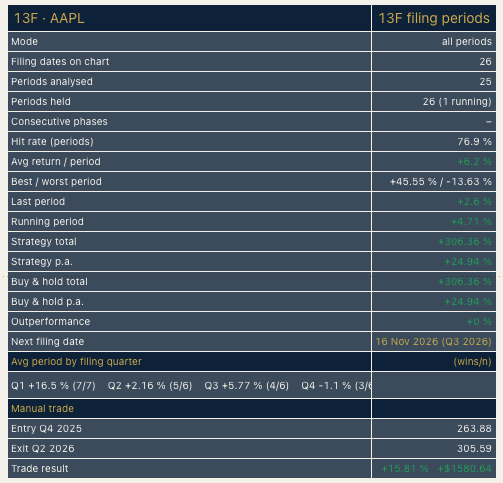Click the trade result amount +$1580.64
The height and width of the screenshot is (483, 503).
point(464,468)
